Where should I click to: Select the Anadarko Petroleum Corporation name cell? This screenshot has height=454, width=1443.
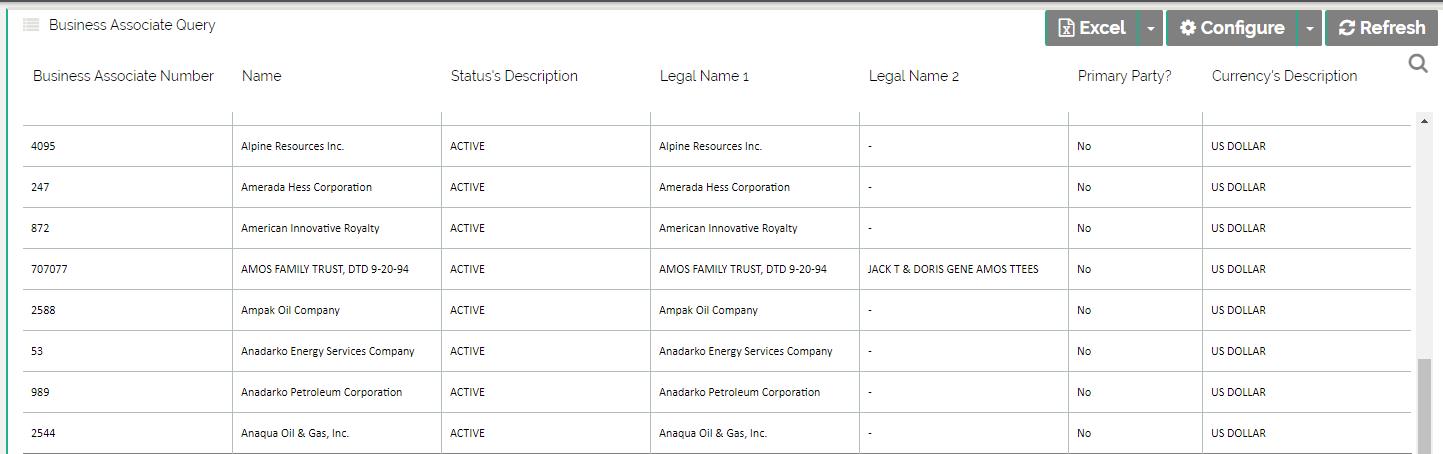click(321, 392)
